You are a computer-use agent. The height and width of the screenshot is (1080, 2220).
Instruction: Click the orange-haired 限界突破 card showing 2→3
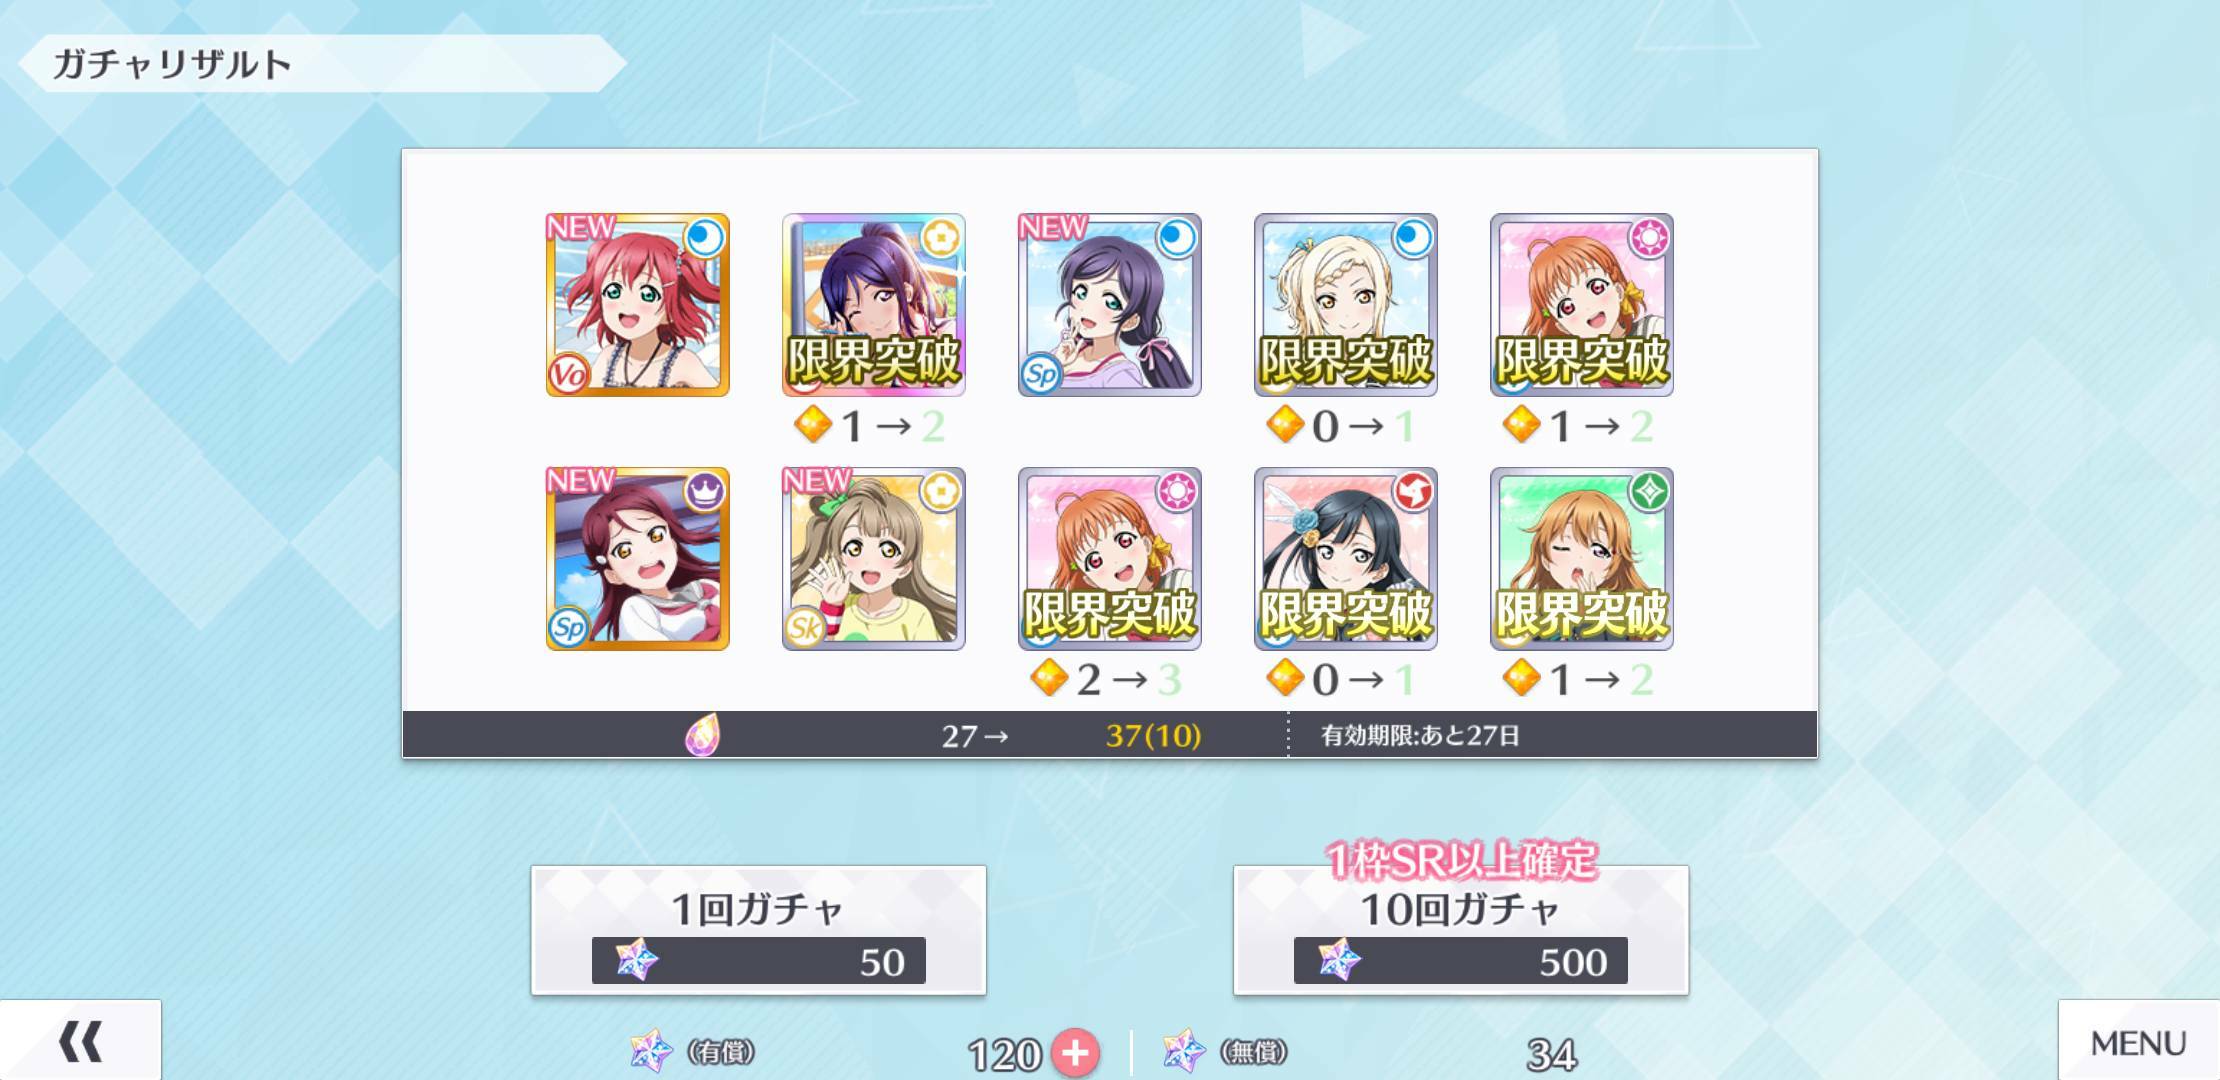click(x=1109, y=559)
